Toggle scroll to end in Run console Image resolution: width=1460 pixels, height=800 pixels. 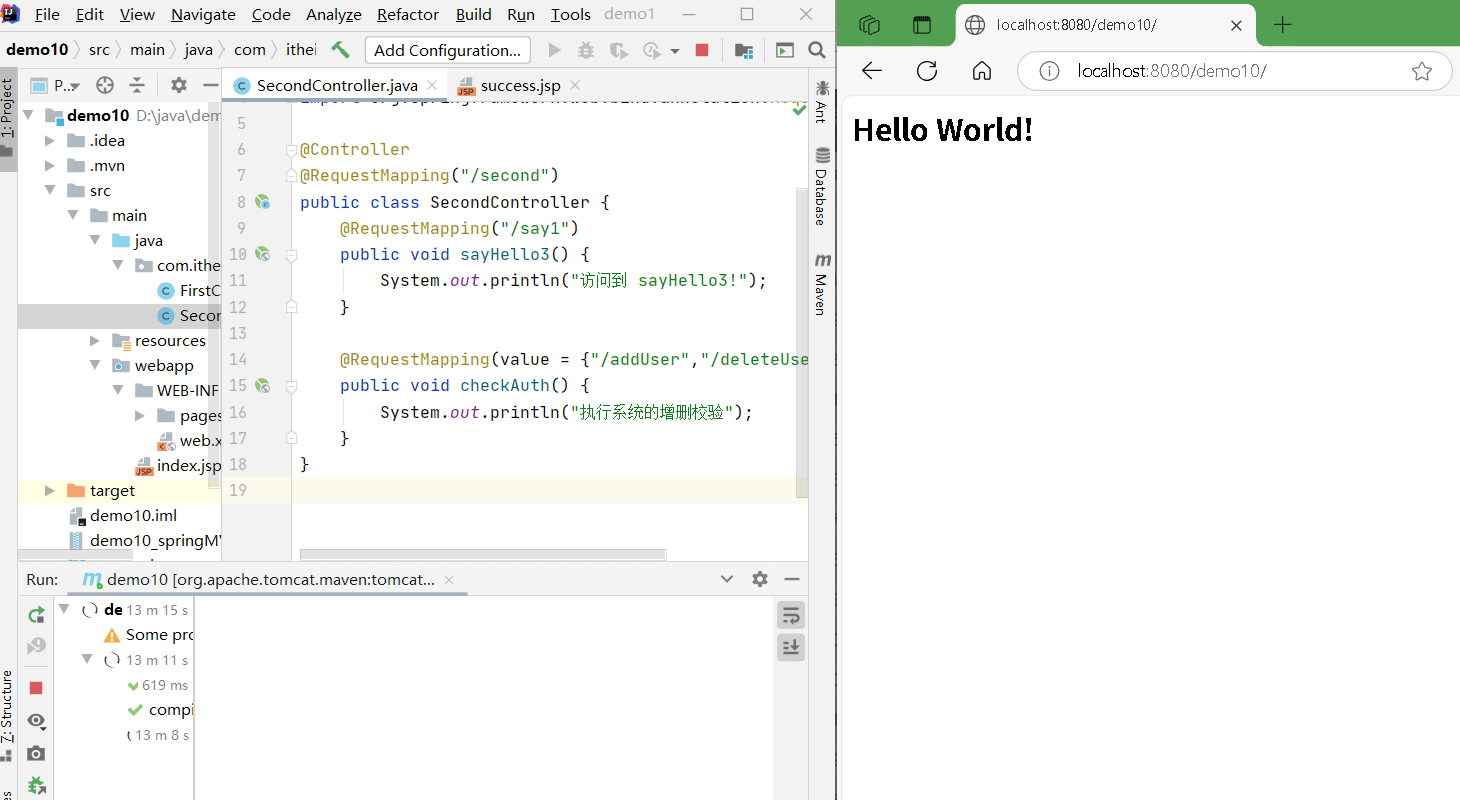(791, 648)
